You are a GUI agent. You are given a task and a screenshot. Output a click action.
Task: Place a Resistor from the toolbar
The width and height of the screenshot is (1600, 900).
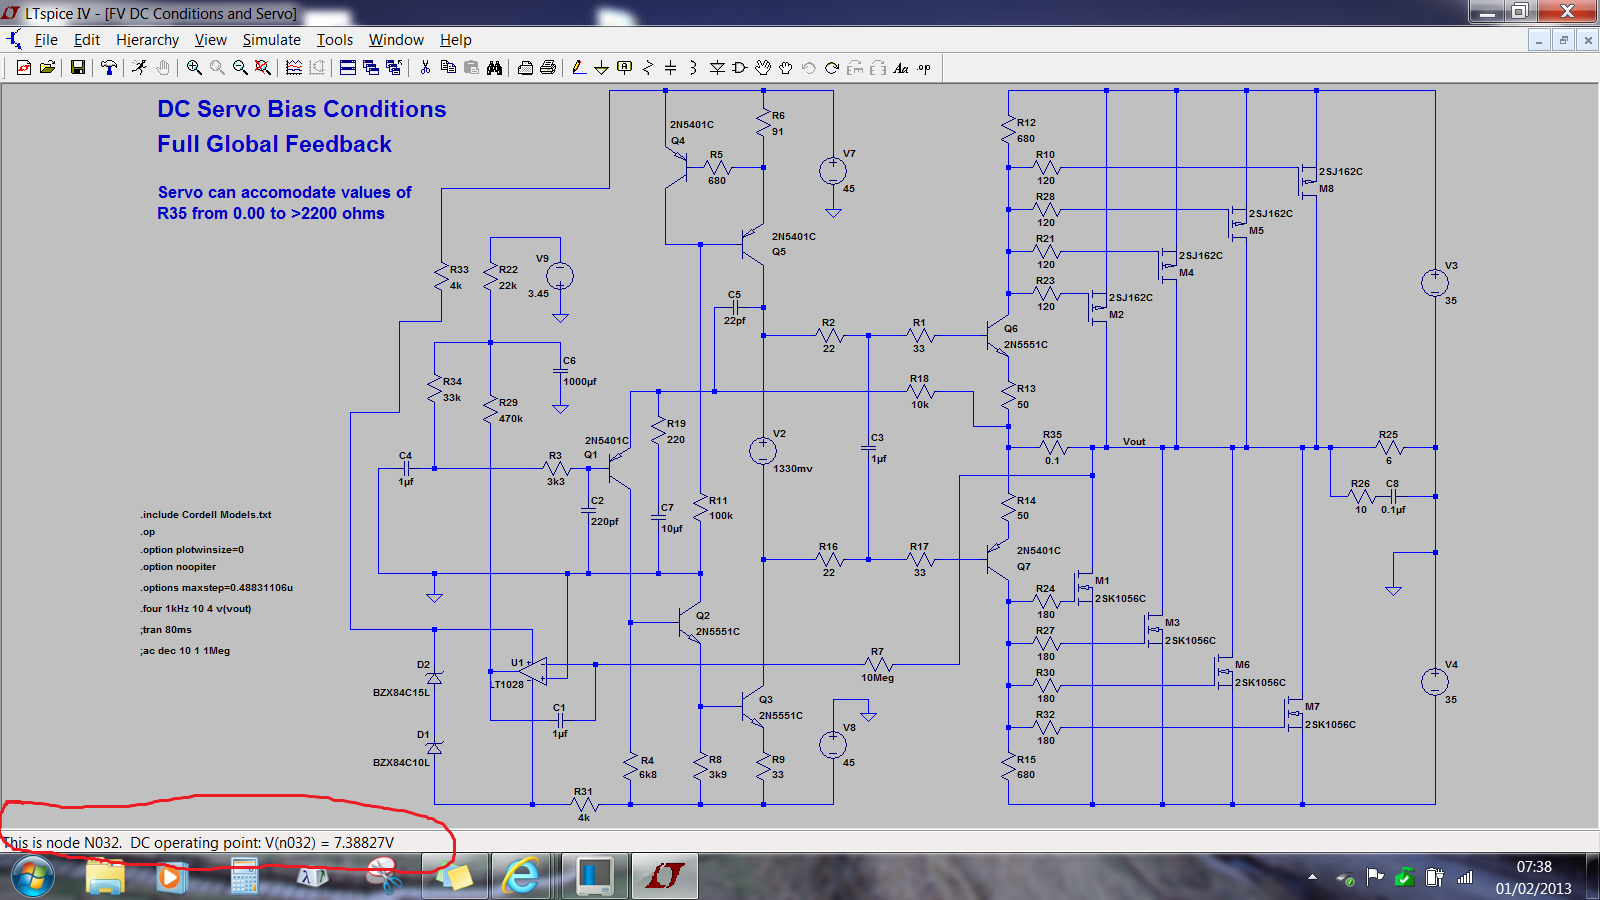648,68
